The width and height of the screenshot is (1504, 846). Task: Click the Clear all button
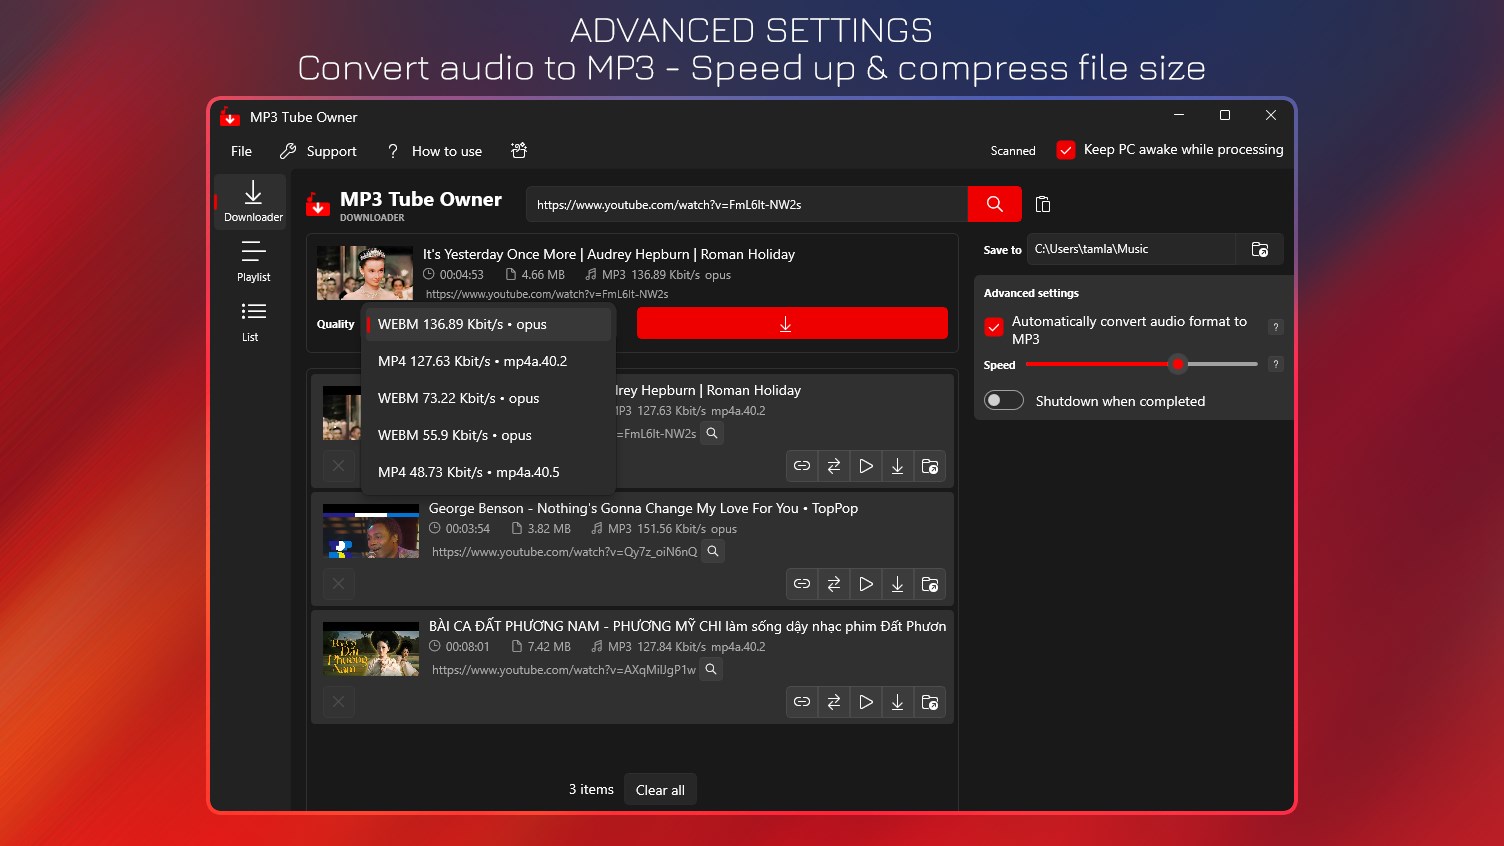pos(660,789)
